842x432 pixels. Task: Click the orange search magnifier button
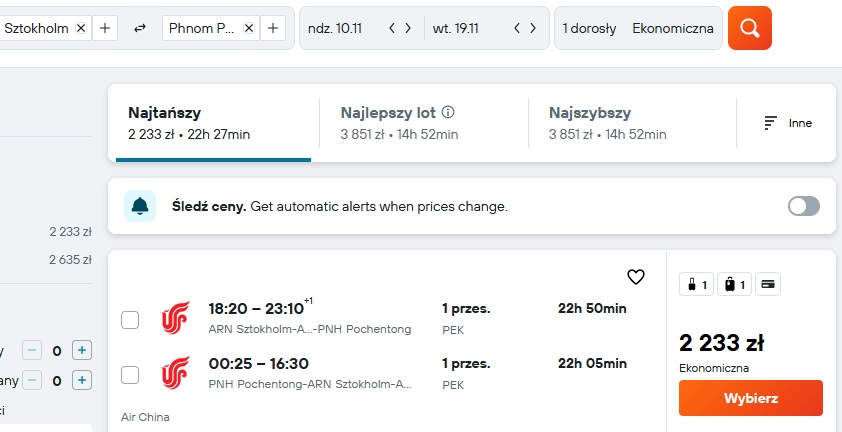pyautogui.click(x=750, y=28)
